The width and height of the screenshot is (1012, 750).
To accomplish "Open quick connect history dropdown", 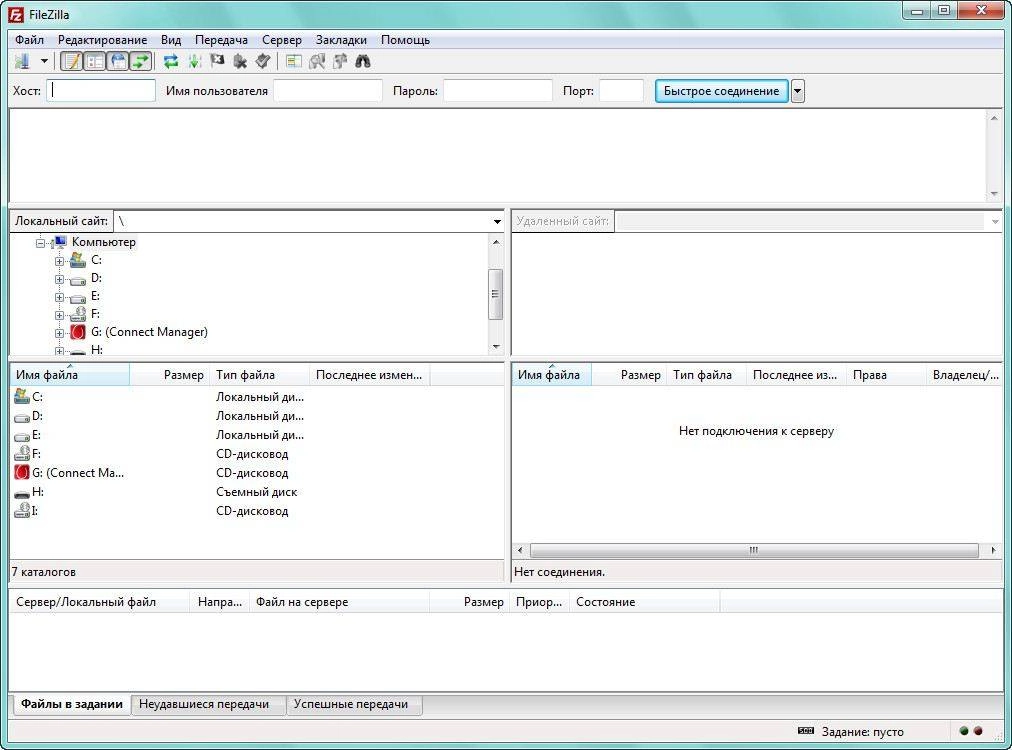I will tap(798, 91).
